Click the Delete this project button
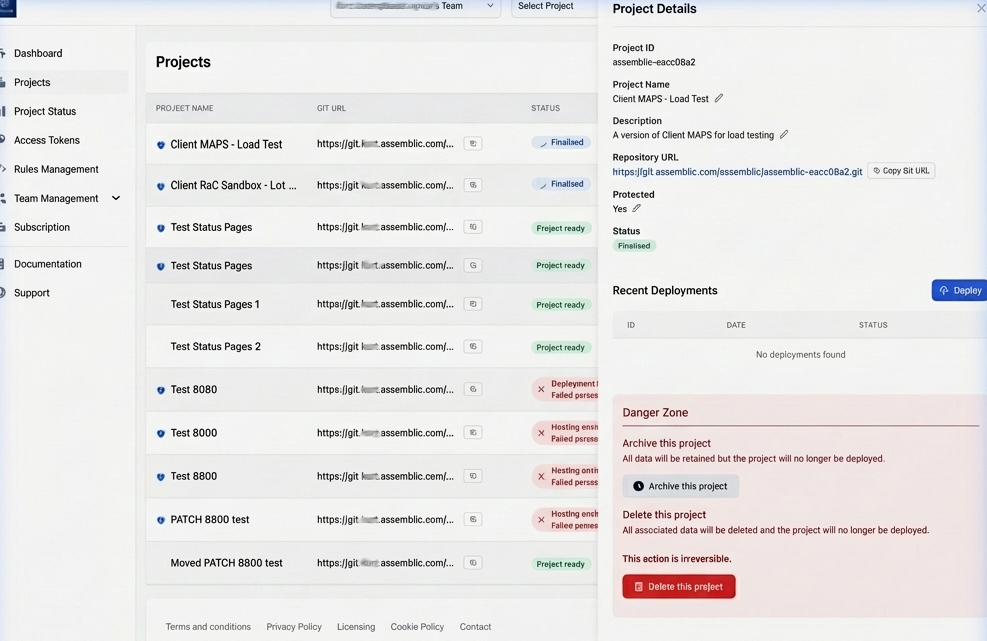Image resolution: width=987 pixels, height=641 pixels. (x=679, y=587)
